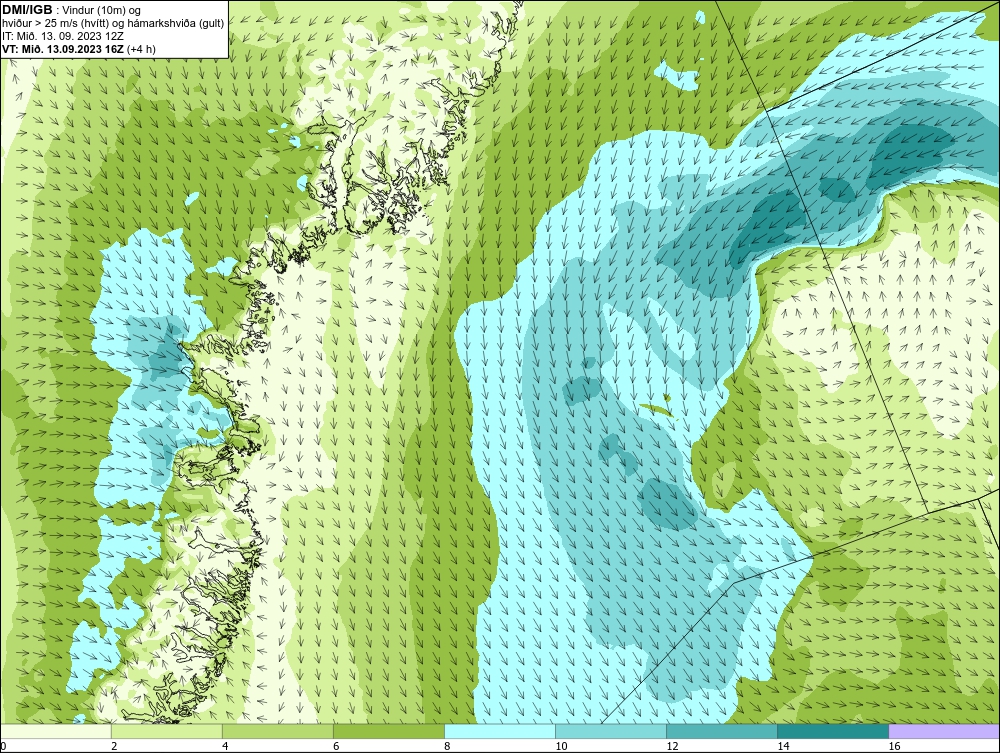
Task: Click the 'VT: Mið. 13.09.2023 16Z' line
Action: click(64, 49)
